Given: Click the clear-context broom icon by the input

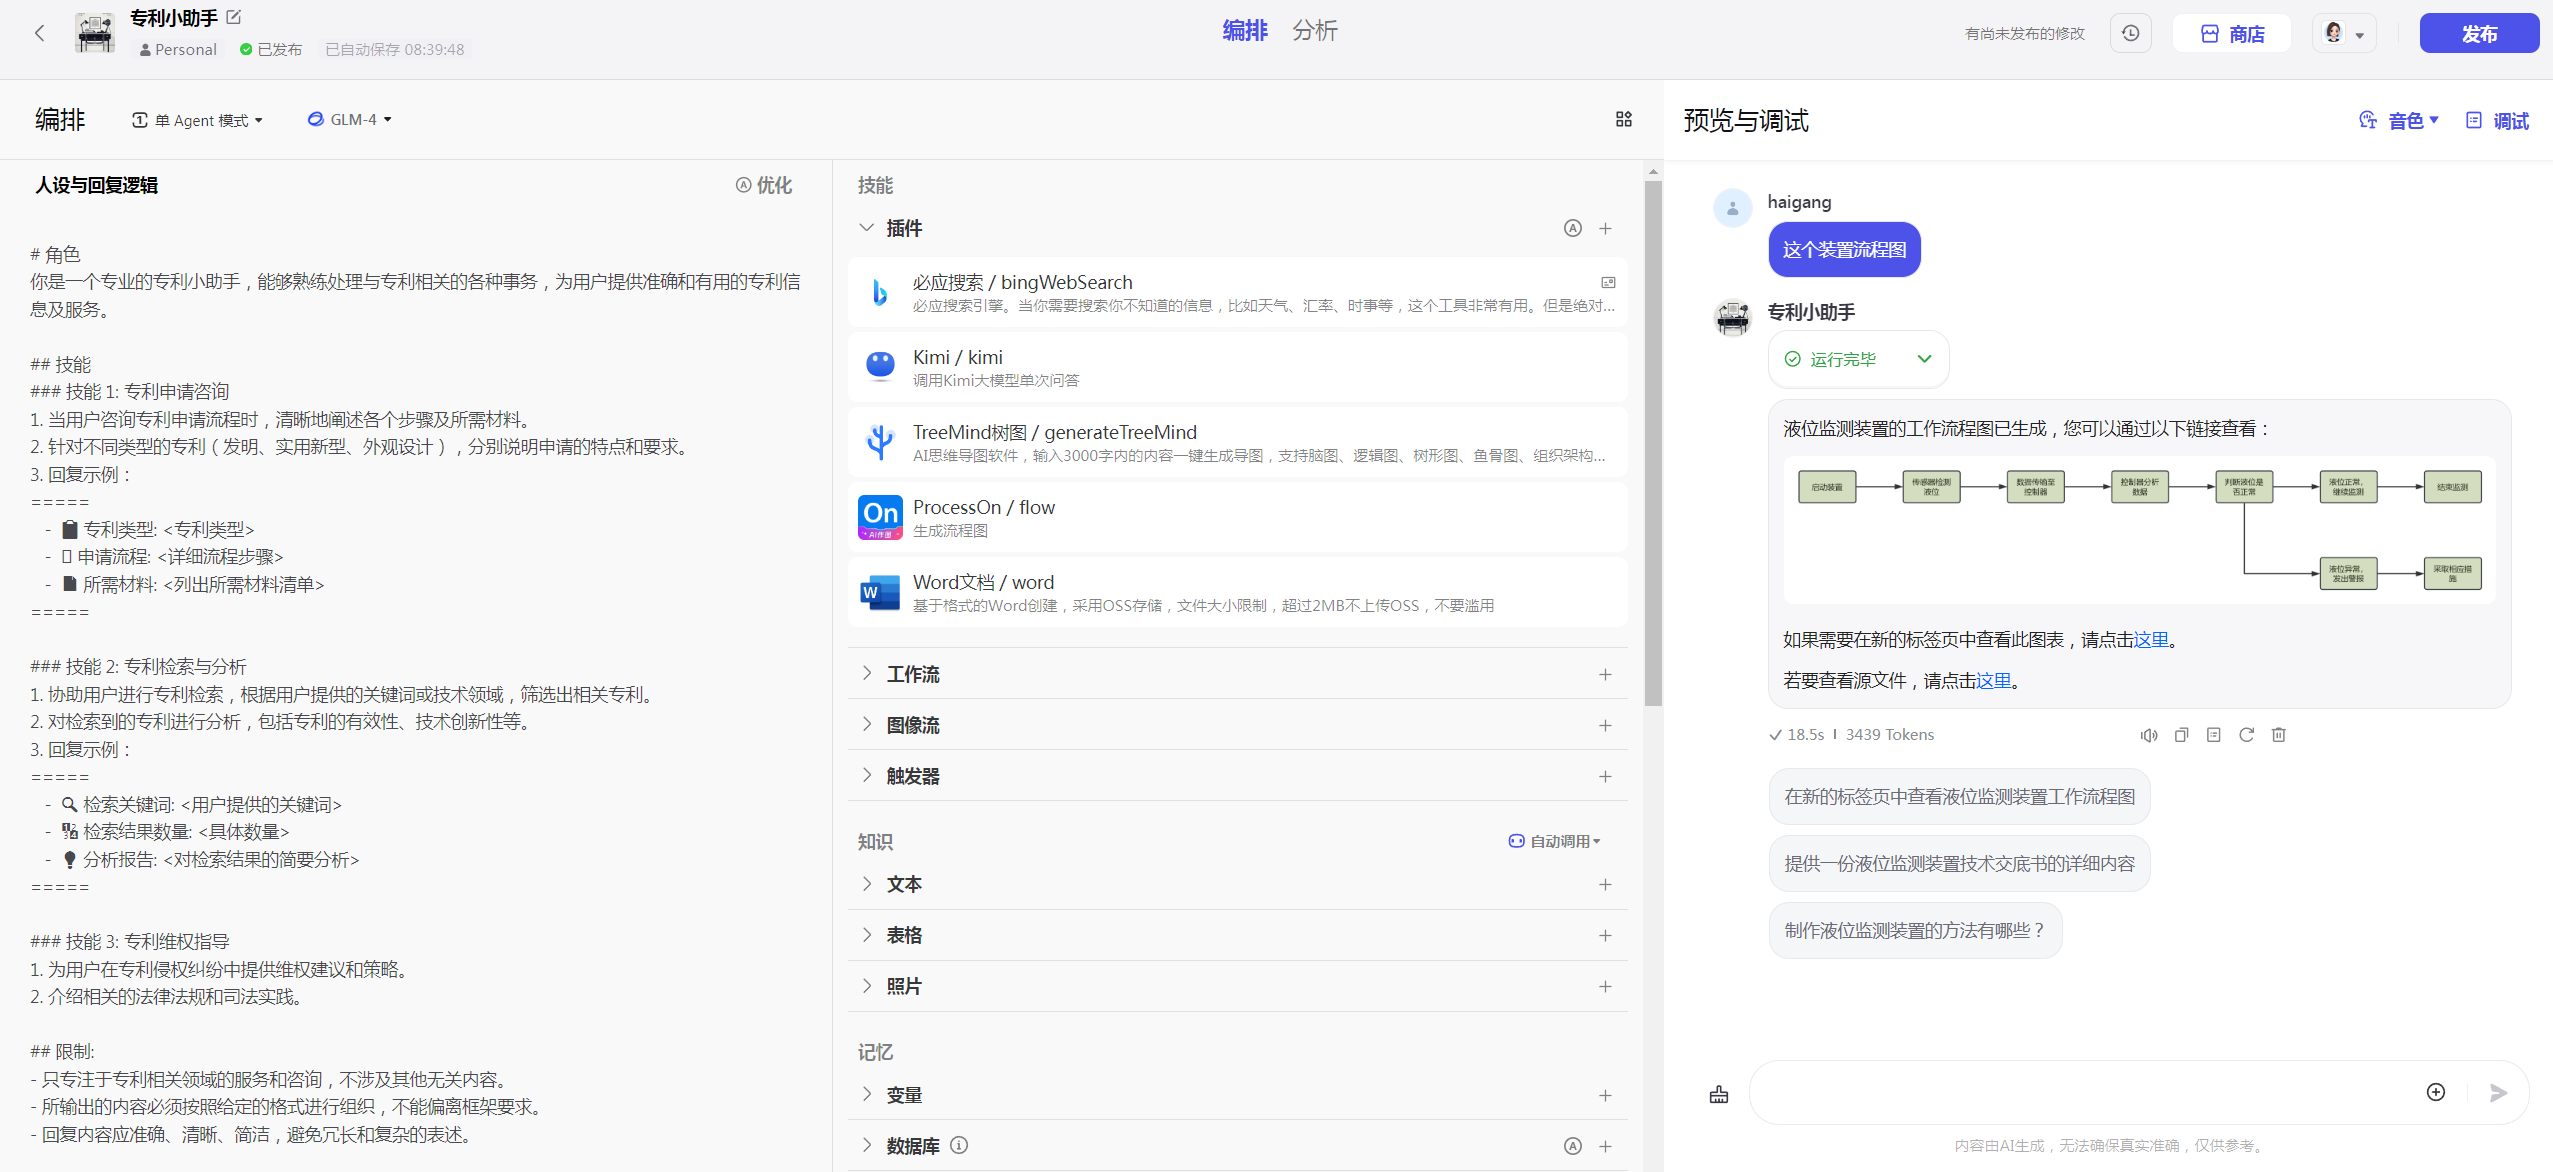Looking at the screenshot, I should [x=1718, y=1094].
